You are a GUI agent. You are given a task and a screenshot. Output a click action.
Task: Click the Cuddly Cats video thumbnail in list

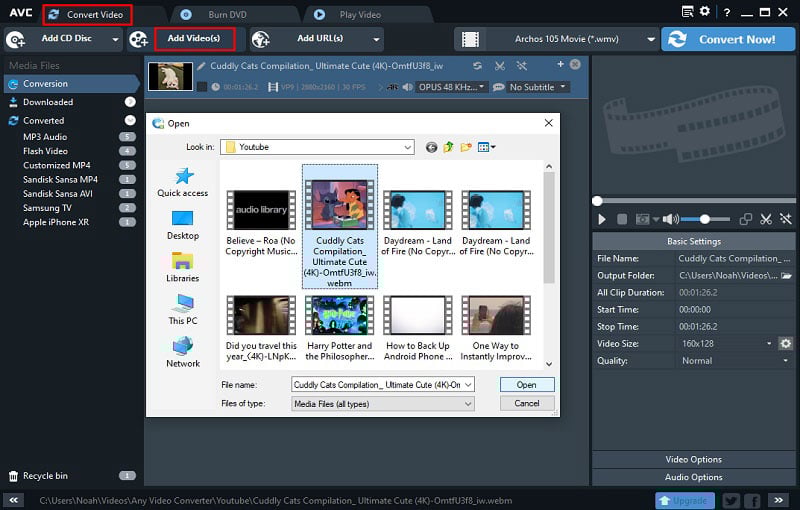(170, 76)
